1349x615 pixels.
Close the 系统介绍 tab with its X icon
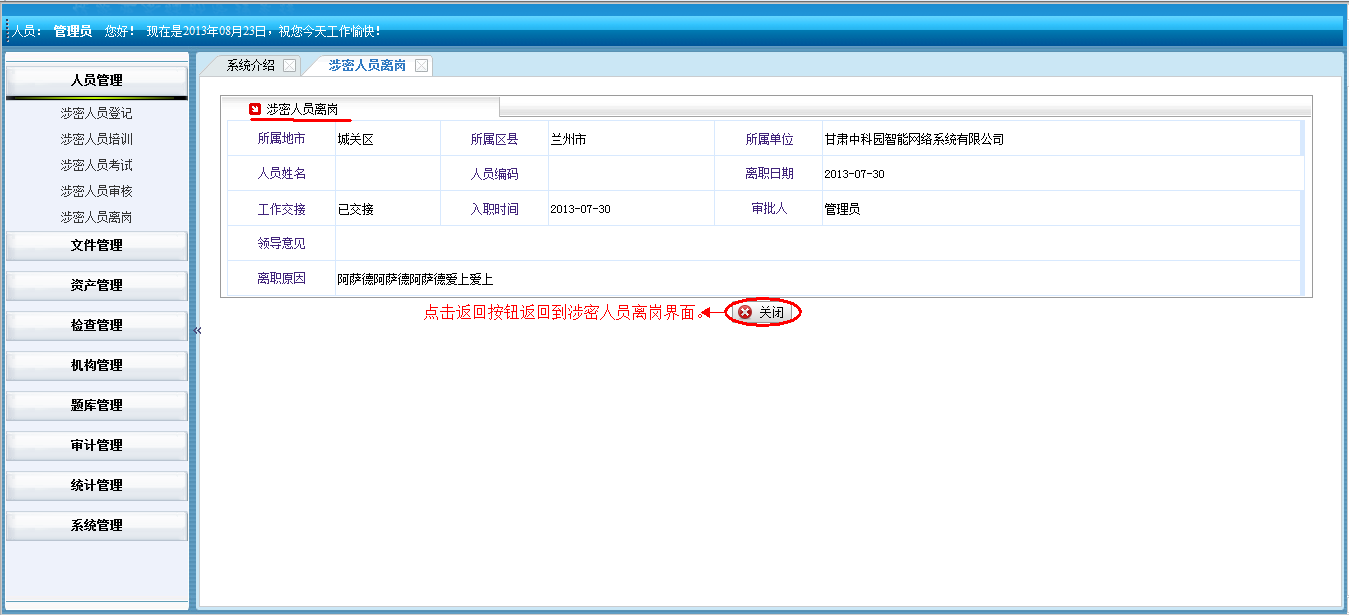[x=289, y=66]
